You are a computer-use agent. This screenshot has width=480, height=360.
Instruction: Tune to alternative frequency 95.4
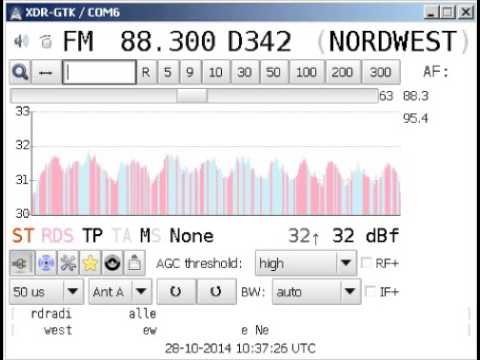pos(415,118)
